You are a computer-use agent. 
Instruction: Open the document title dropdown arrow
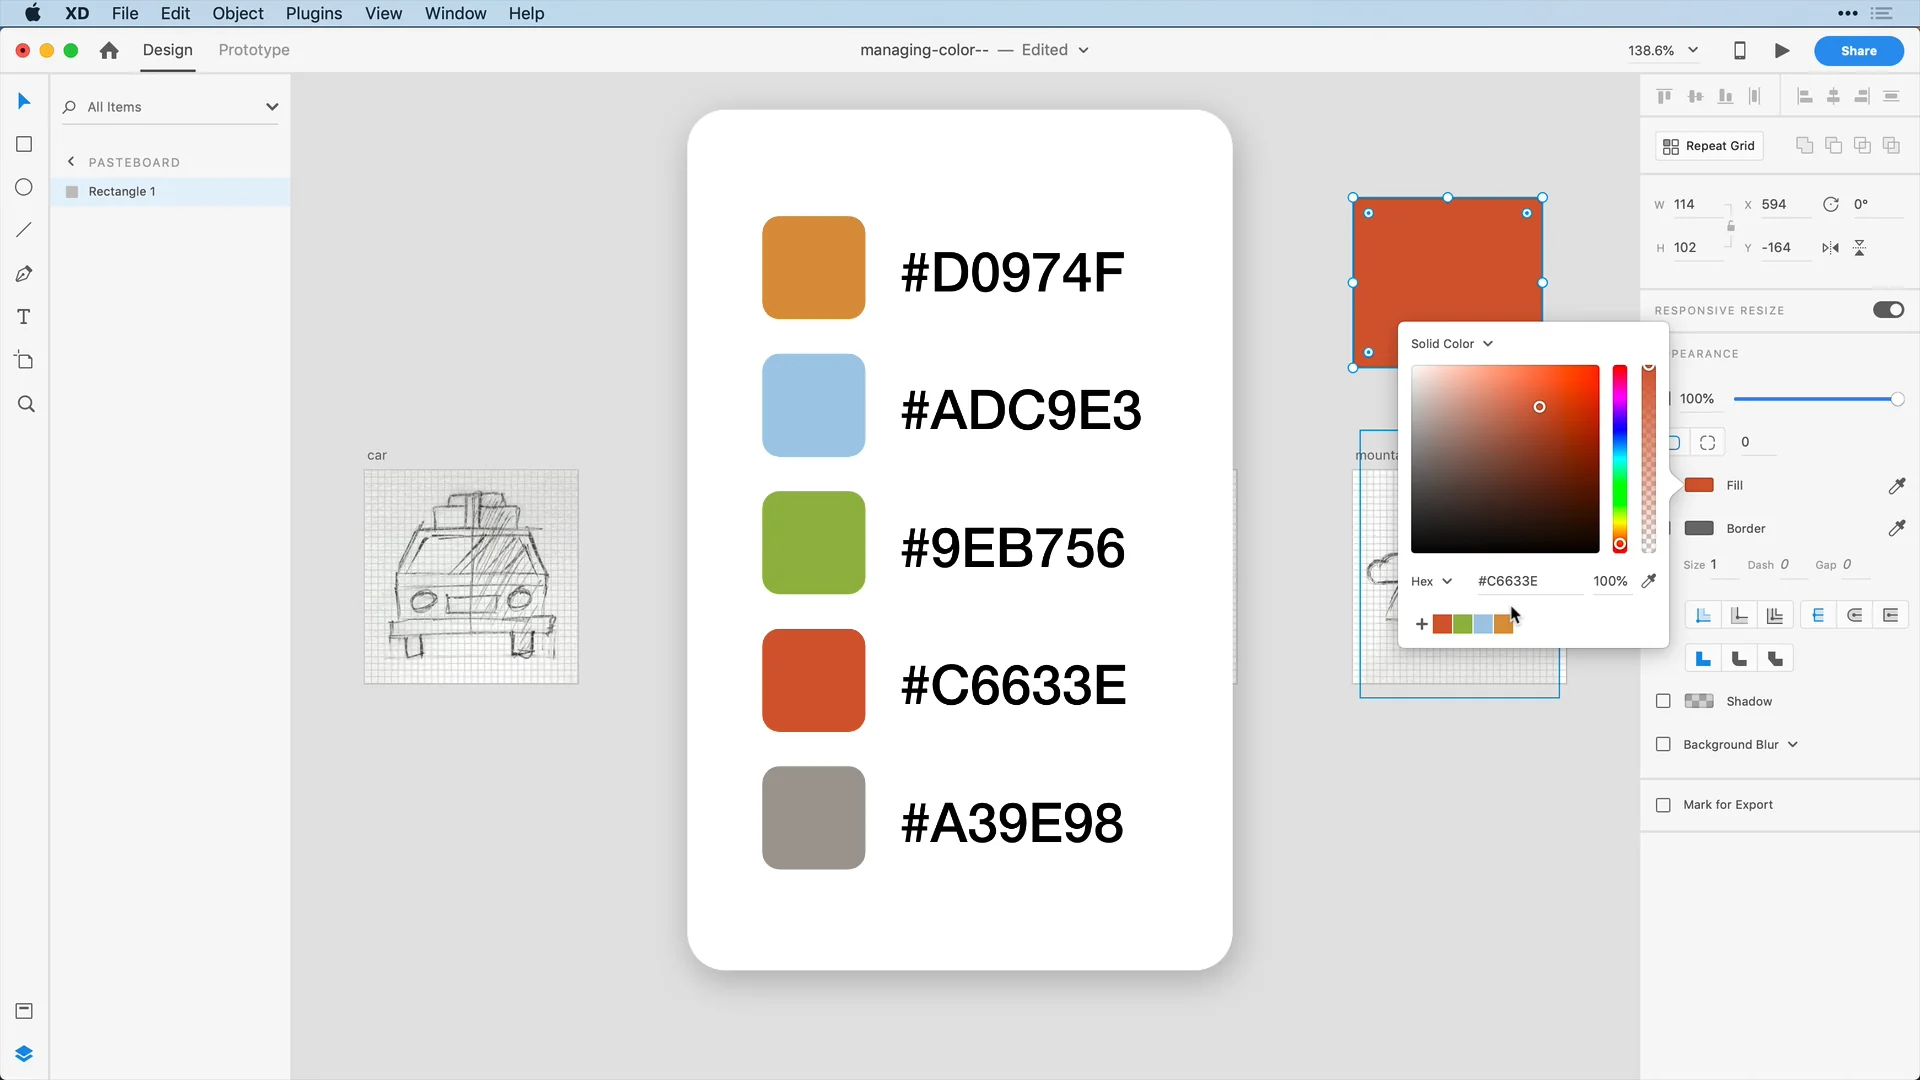(1083, 50)
